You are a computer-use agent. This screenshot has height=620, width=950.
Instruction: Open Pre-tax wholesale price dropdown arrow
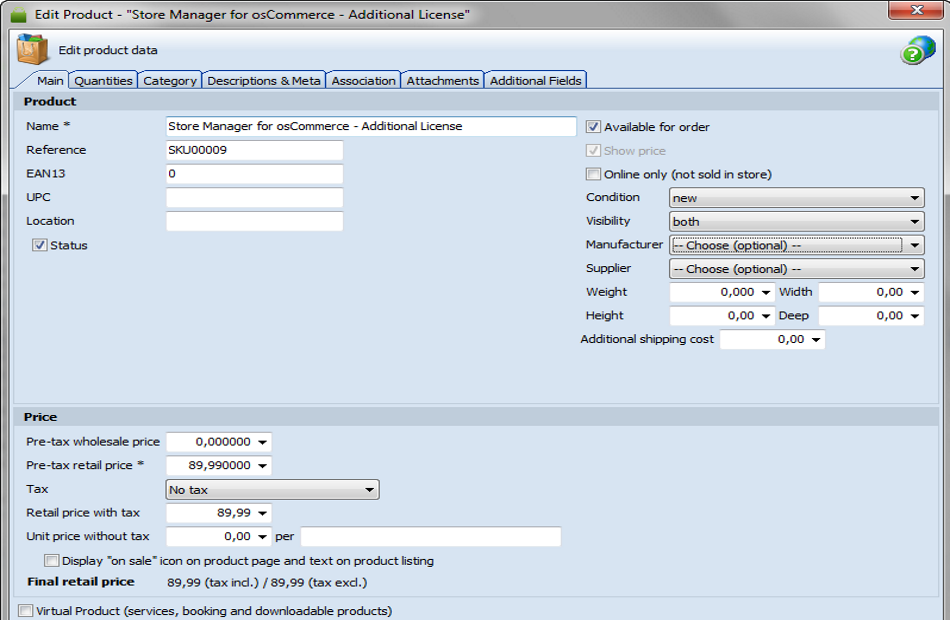click(262, 442)
